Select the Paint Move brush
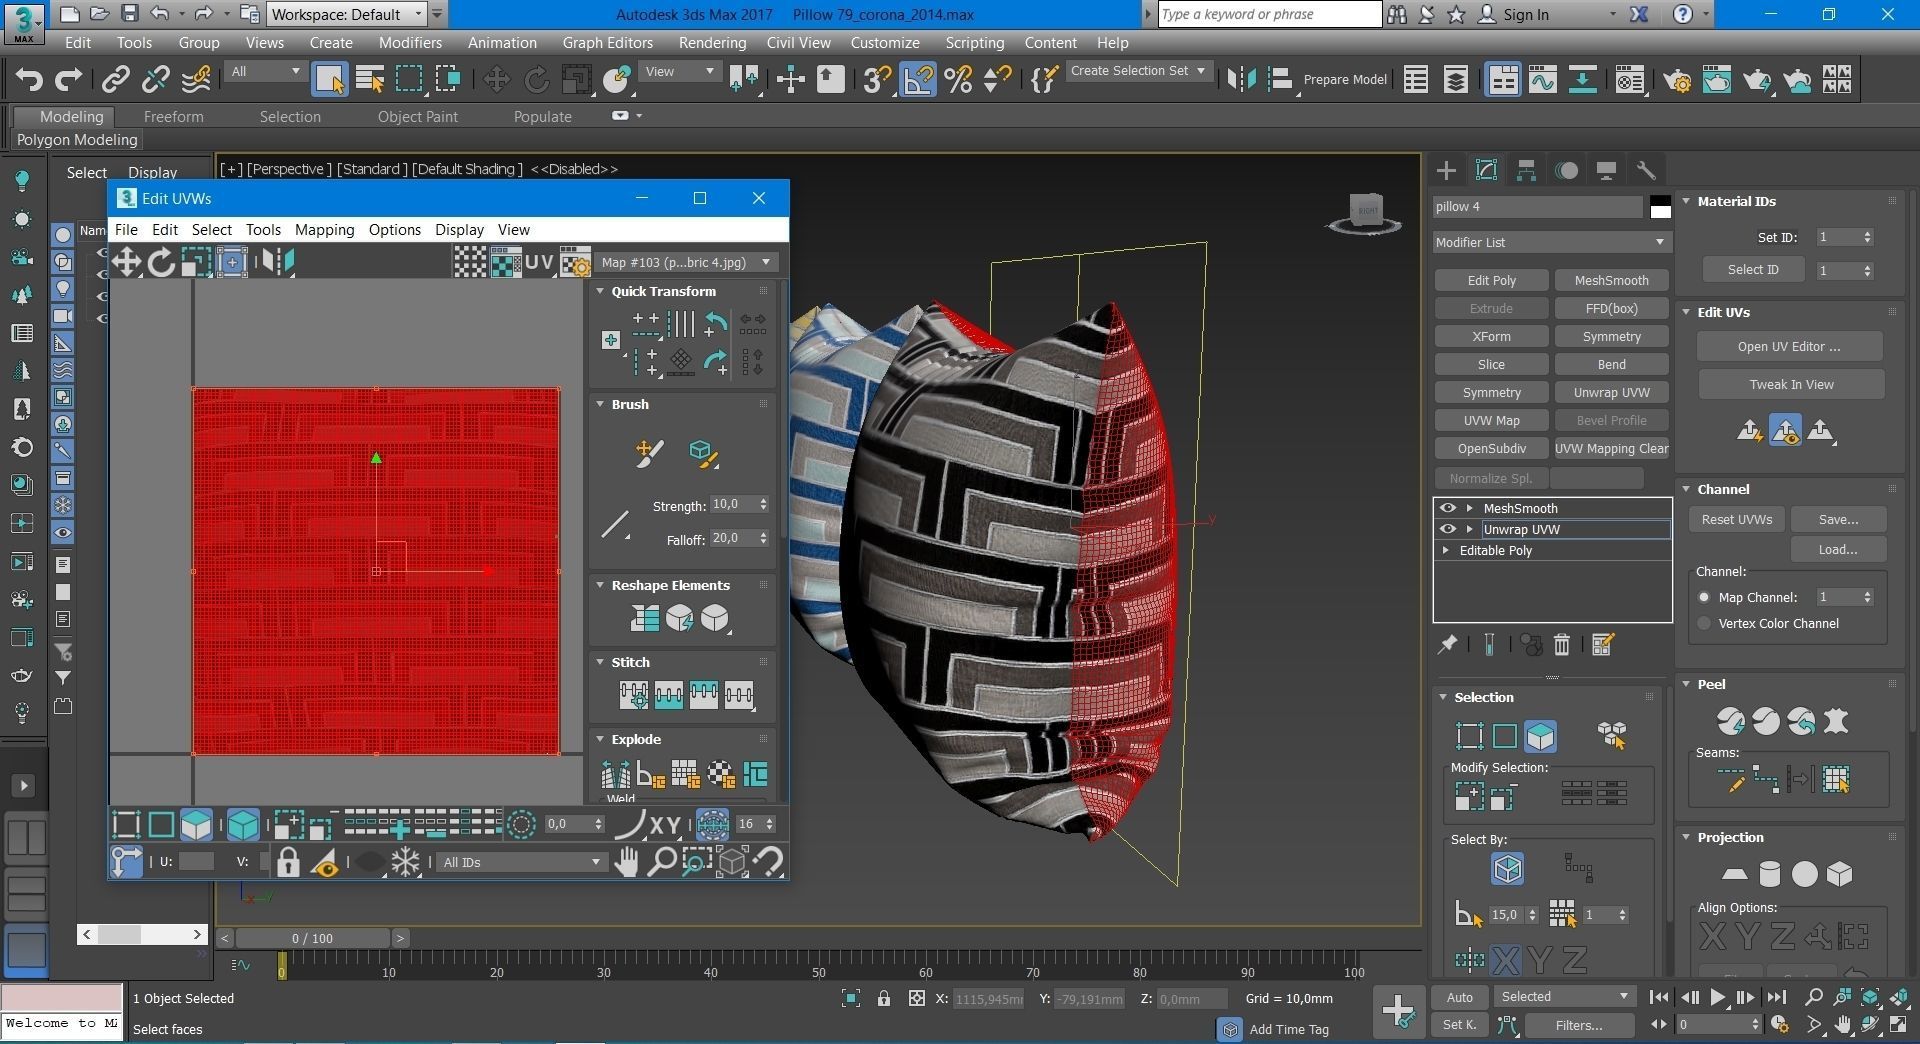This screenshot has height=1044, width=1920. coord(649,454)
